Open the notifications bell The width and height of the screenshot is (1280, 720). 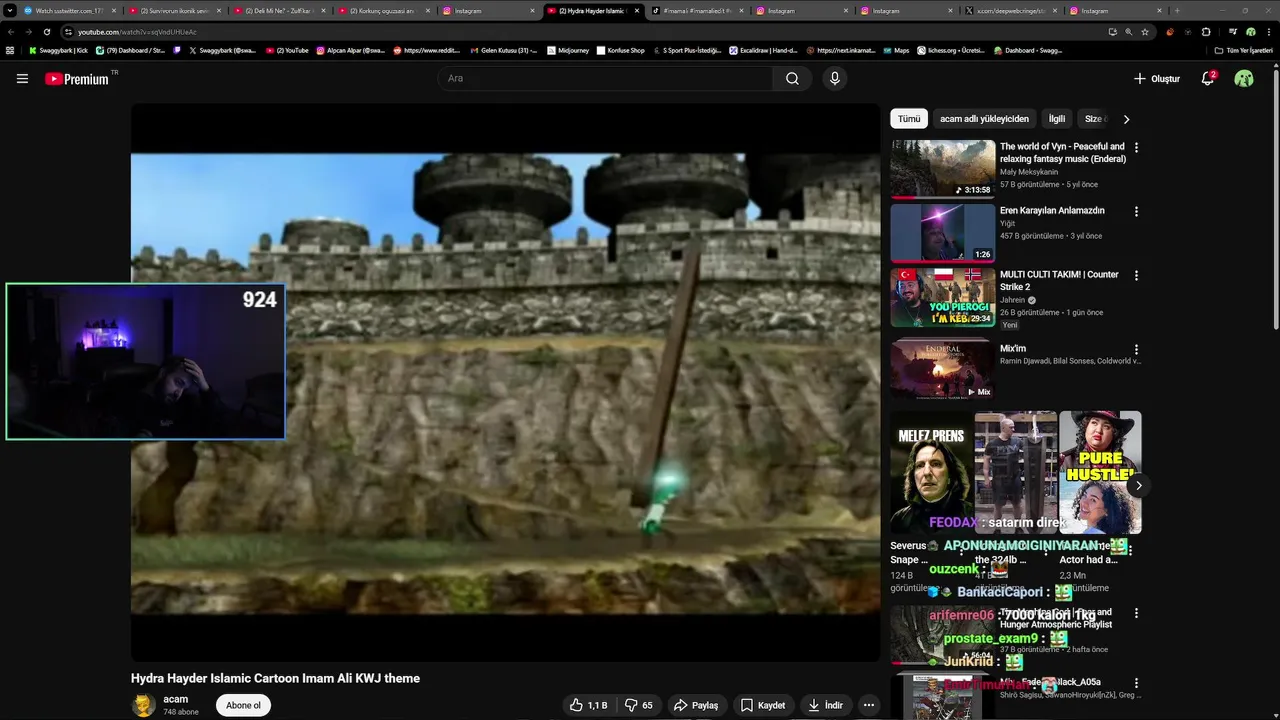click(x=1208, y=78)
